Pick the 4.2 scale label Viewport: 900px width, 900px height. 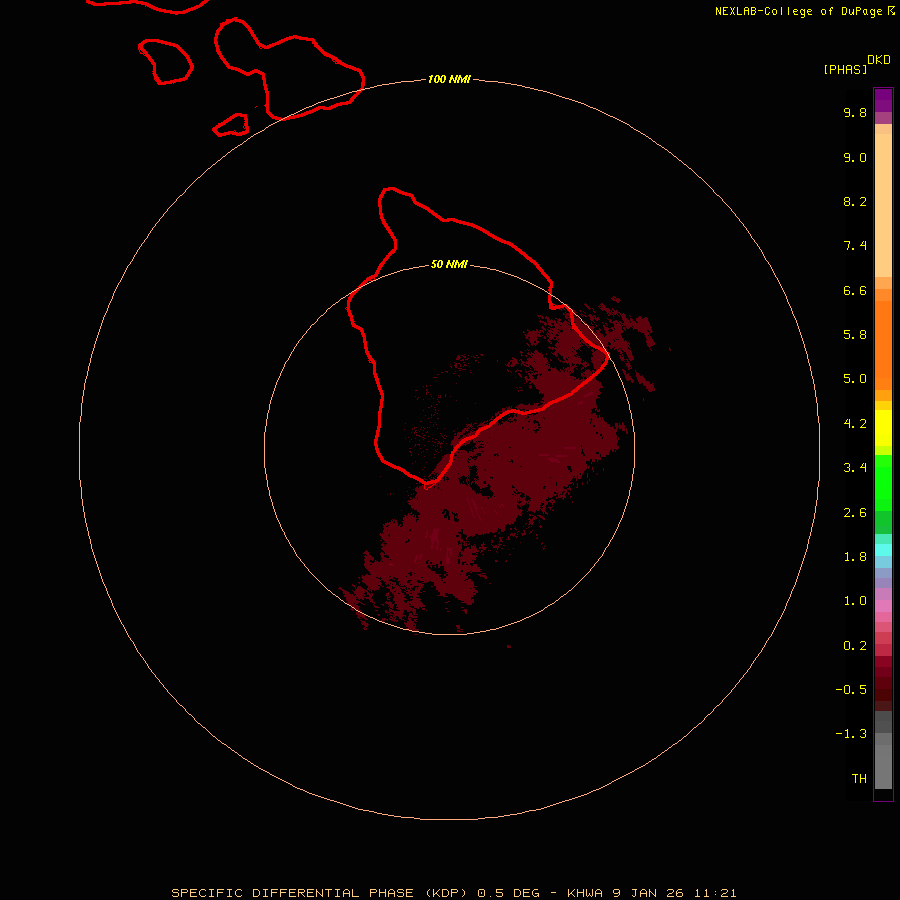point(855,424)
